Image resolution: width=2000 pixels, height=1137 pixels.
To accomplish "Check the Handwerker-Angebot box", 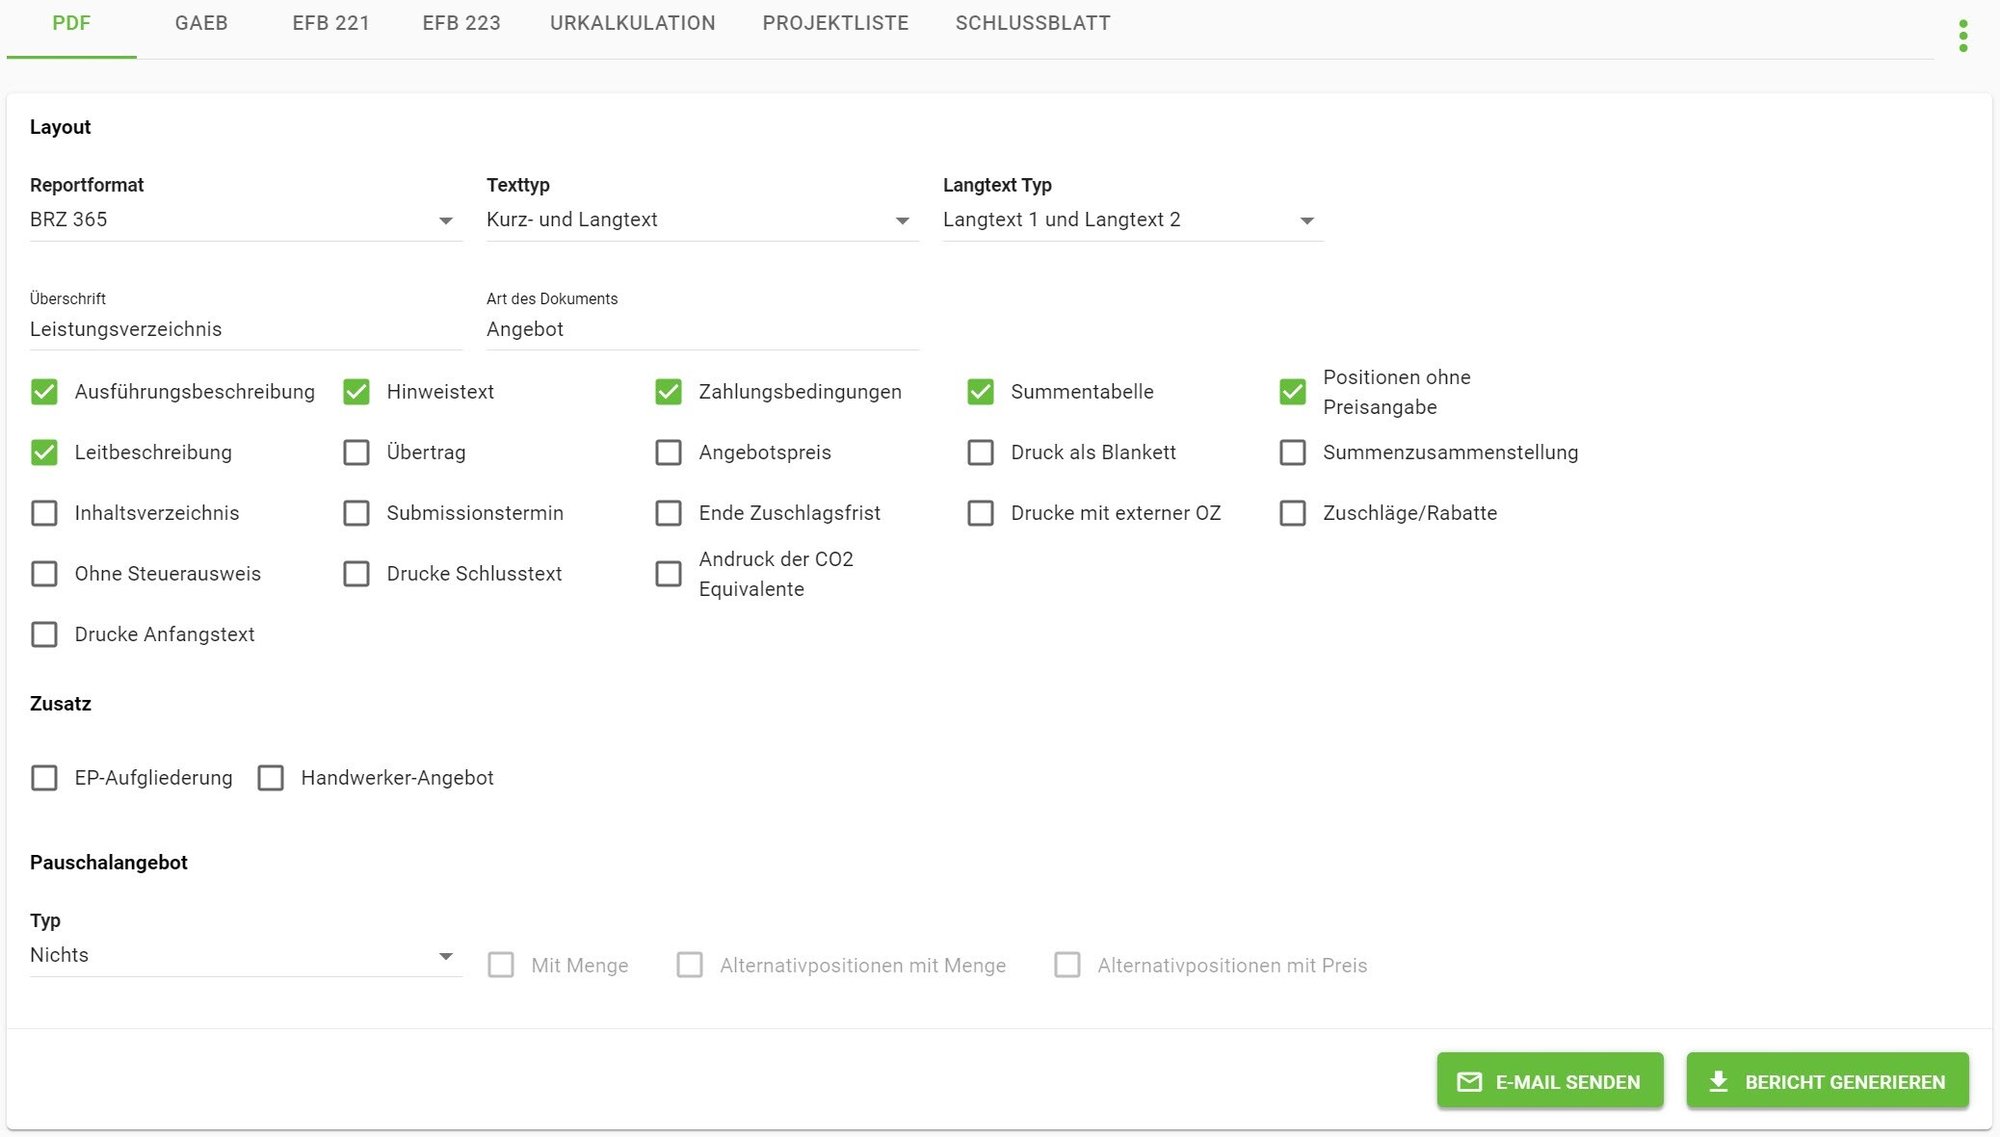I will [271, 778].
